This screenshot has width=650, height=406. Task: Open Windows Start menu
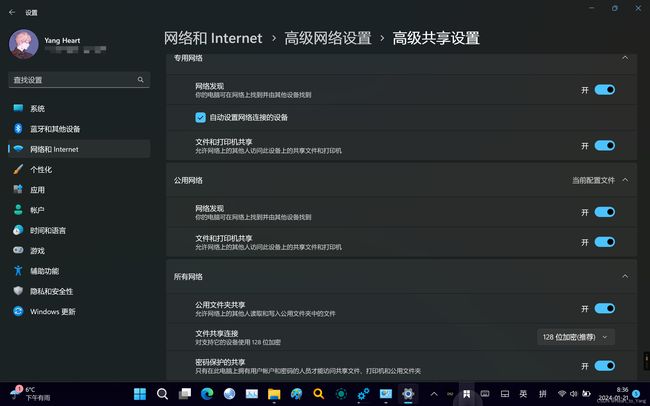[x=140, y=394]
